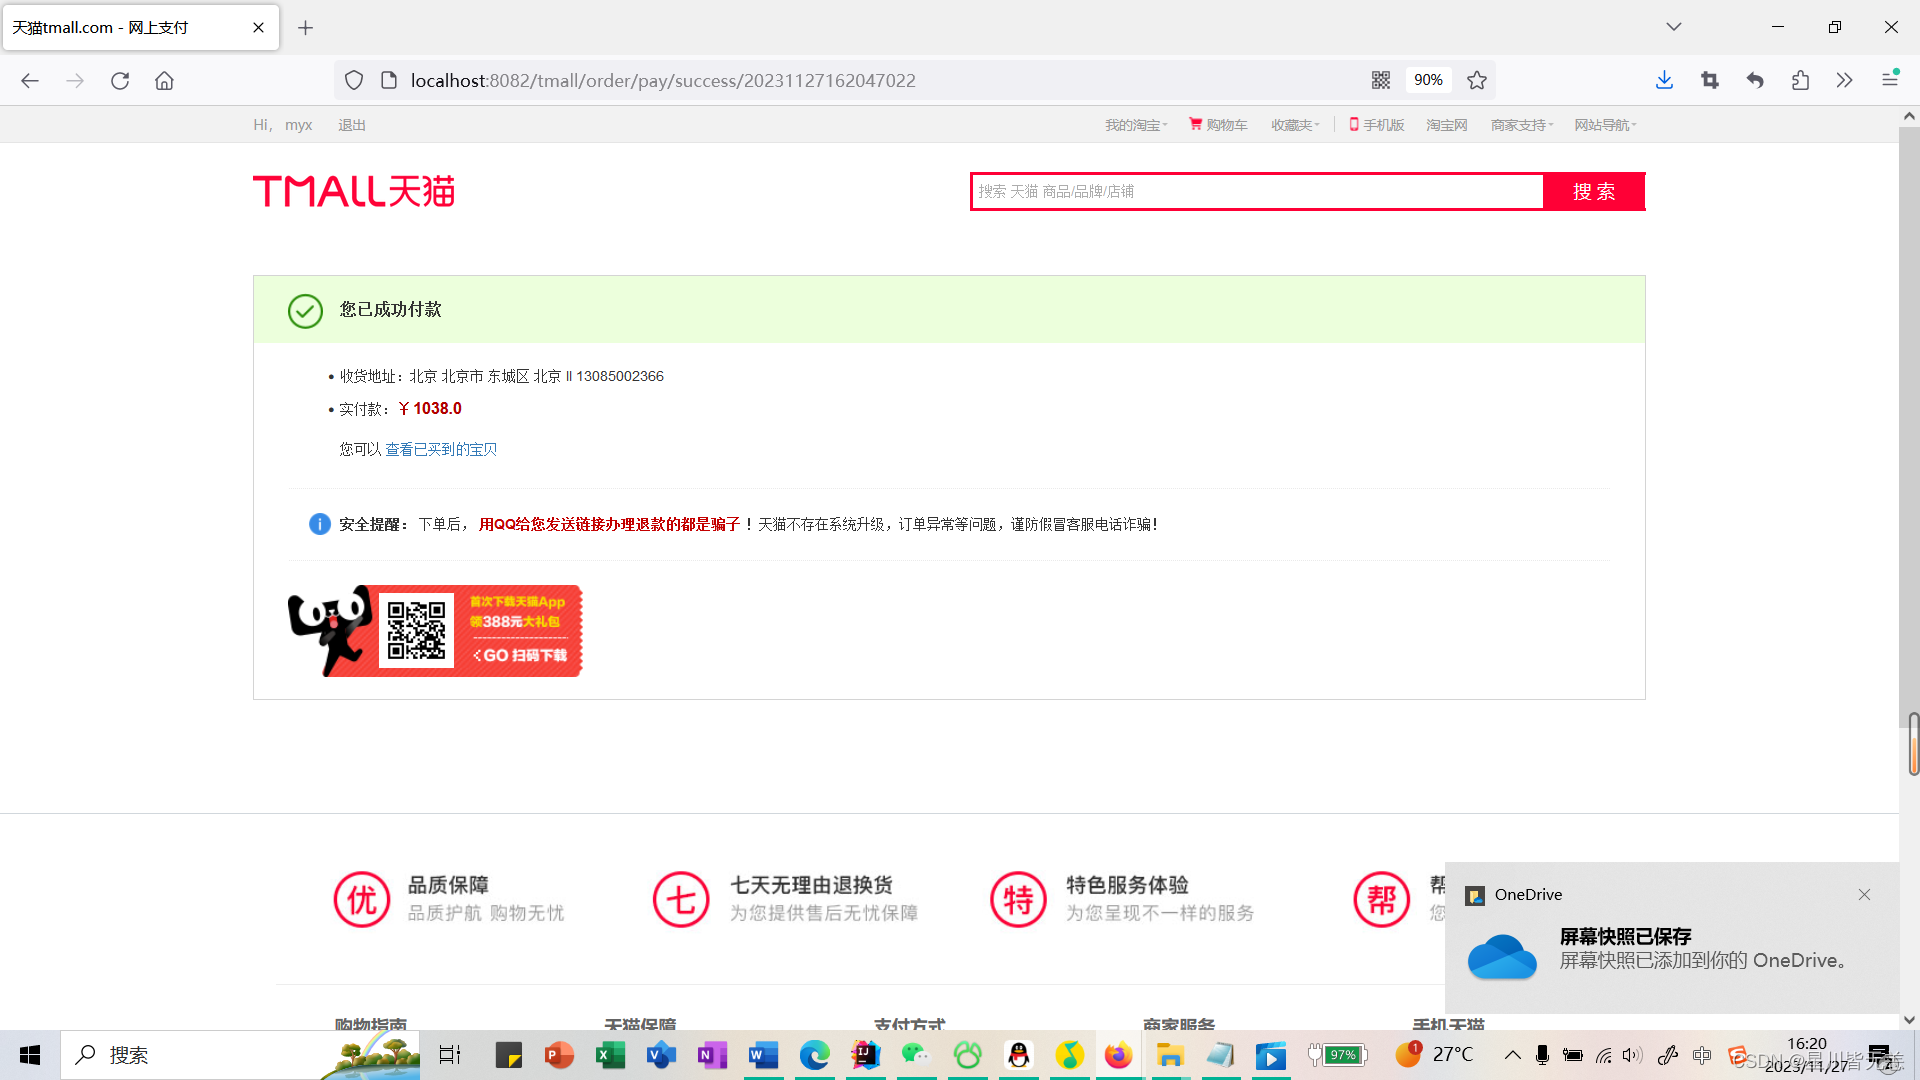
Task: Click the 七 七天无理由退换货 icon
Action: tap(681, 899)
